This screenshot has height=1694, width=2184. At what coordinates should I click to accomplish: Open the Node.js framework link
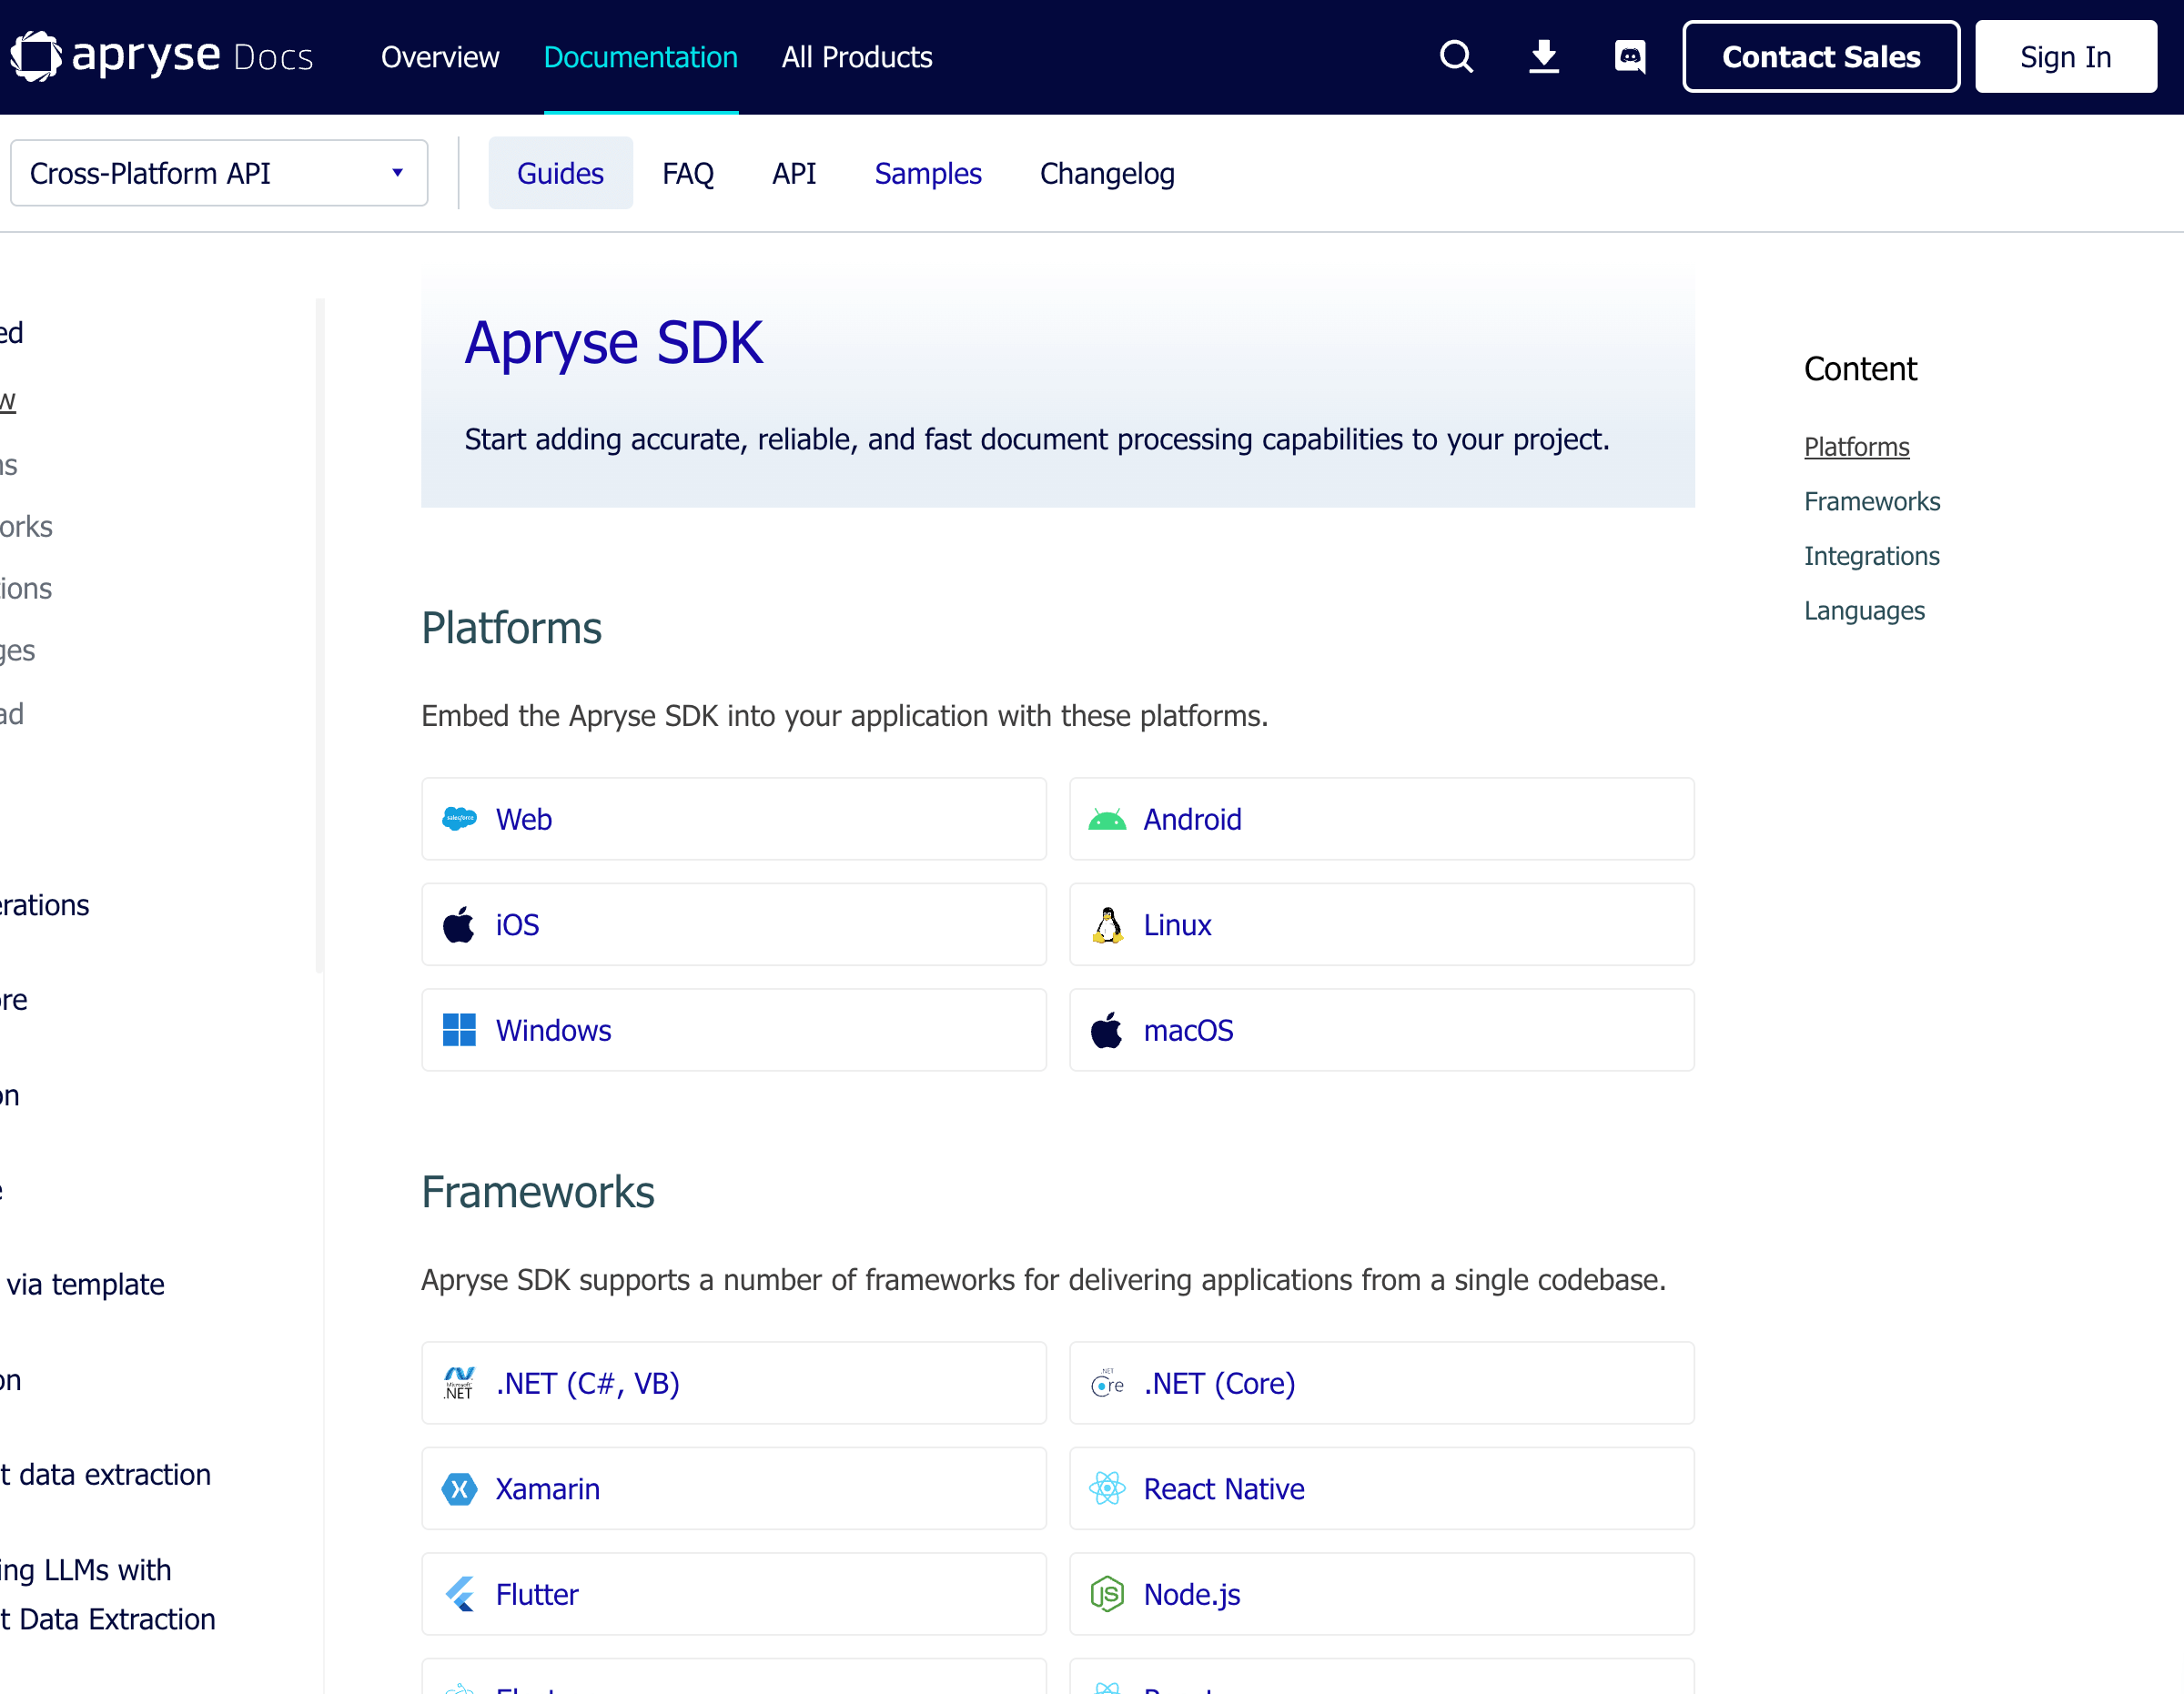pos(1382,1594)
